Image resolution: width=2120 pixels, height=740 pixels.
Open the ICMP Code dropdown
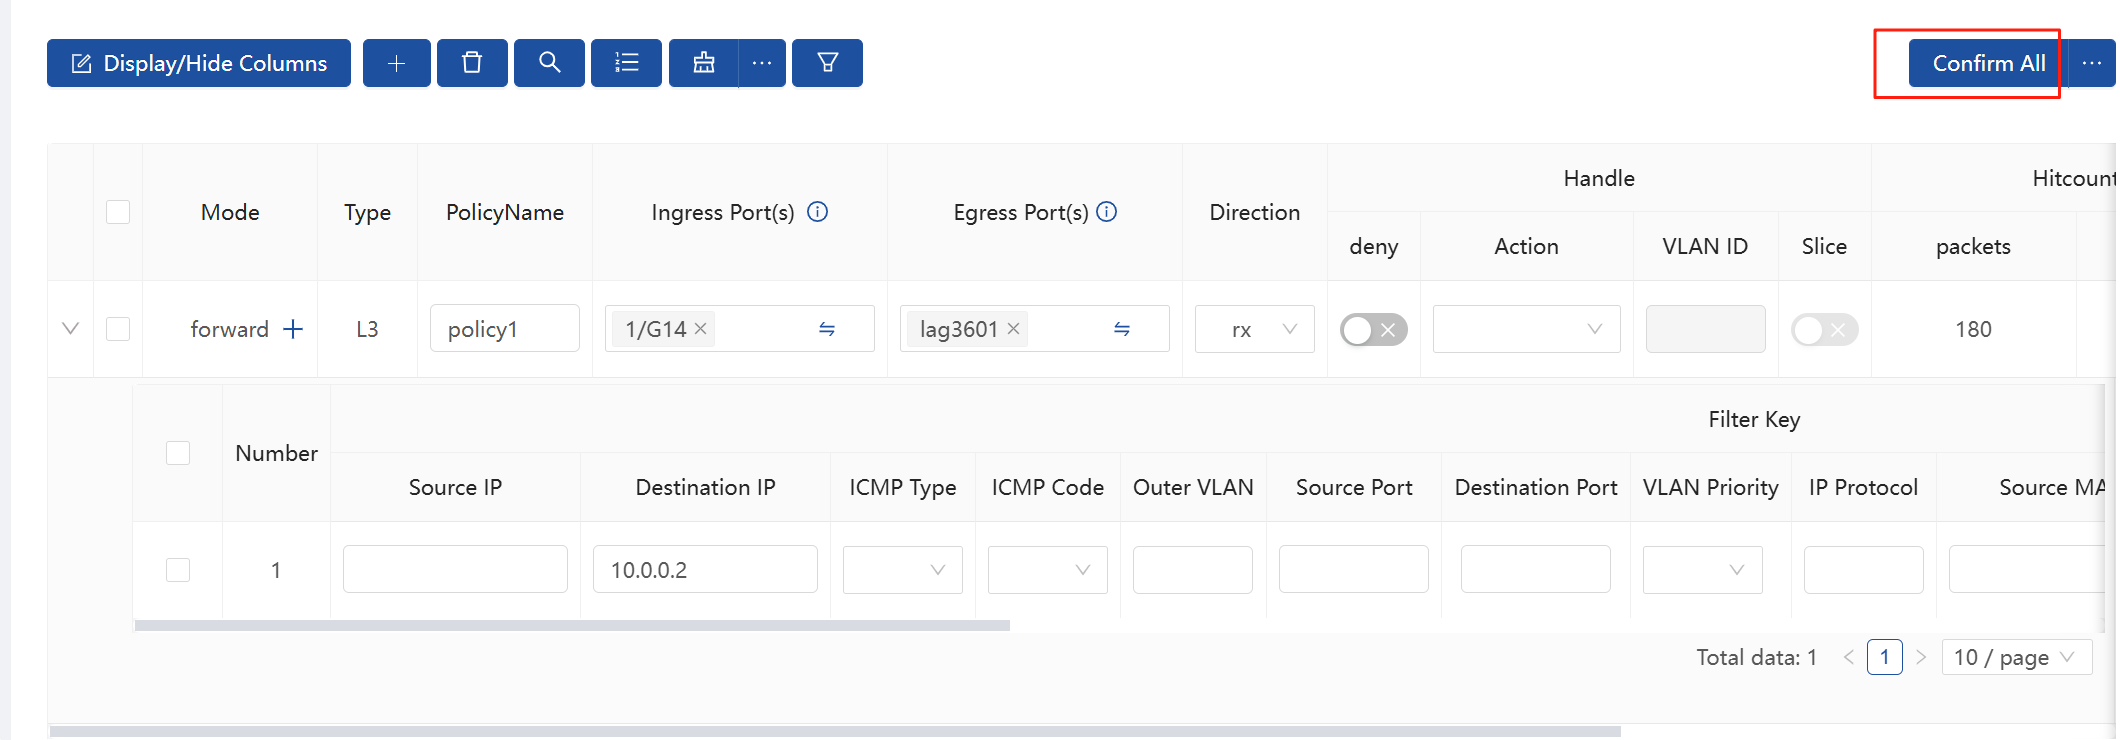point(1047,570)
